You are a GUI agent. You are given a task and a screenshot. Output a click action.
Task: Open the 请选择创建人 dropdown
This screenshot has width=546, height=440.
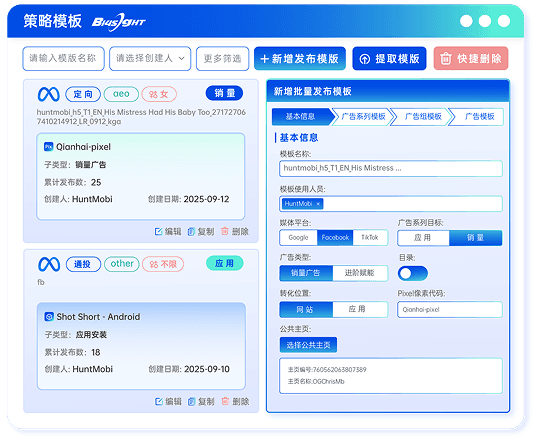click(x=150, y=58)
